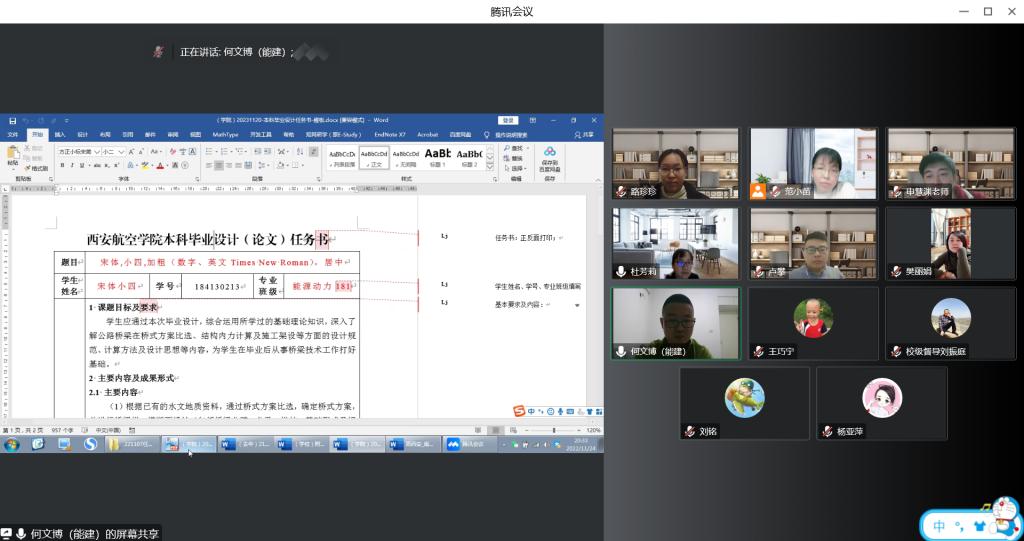Click the zoom slider in Word status bar
1024x541 pixels.
[x=553, y=430]
